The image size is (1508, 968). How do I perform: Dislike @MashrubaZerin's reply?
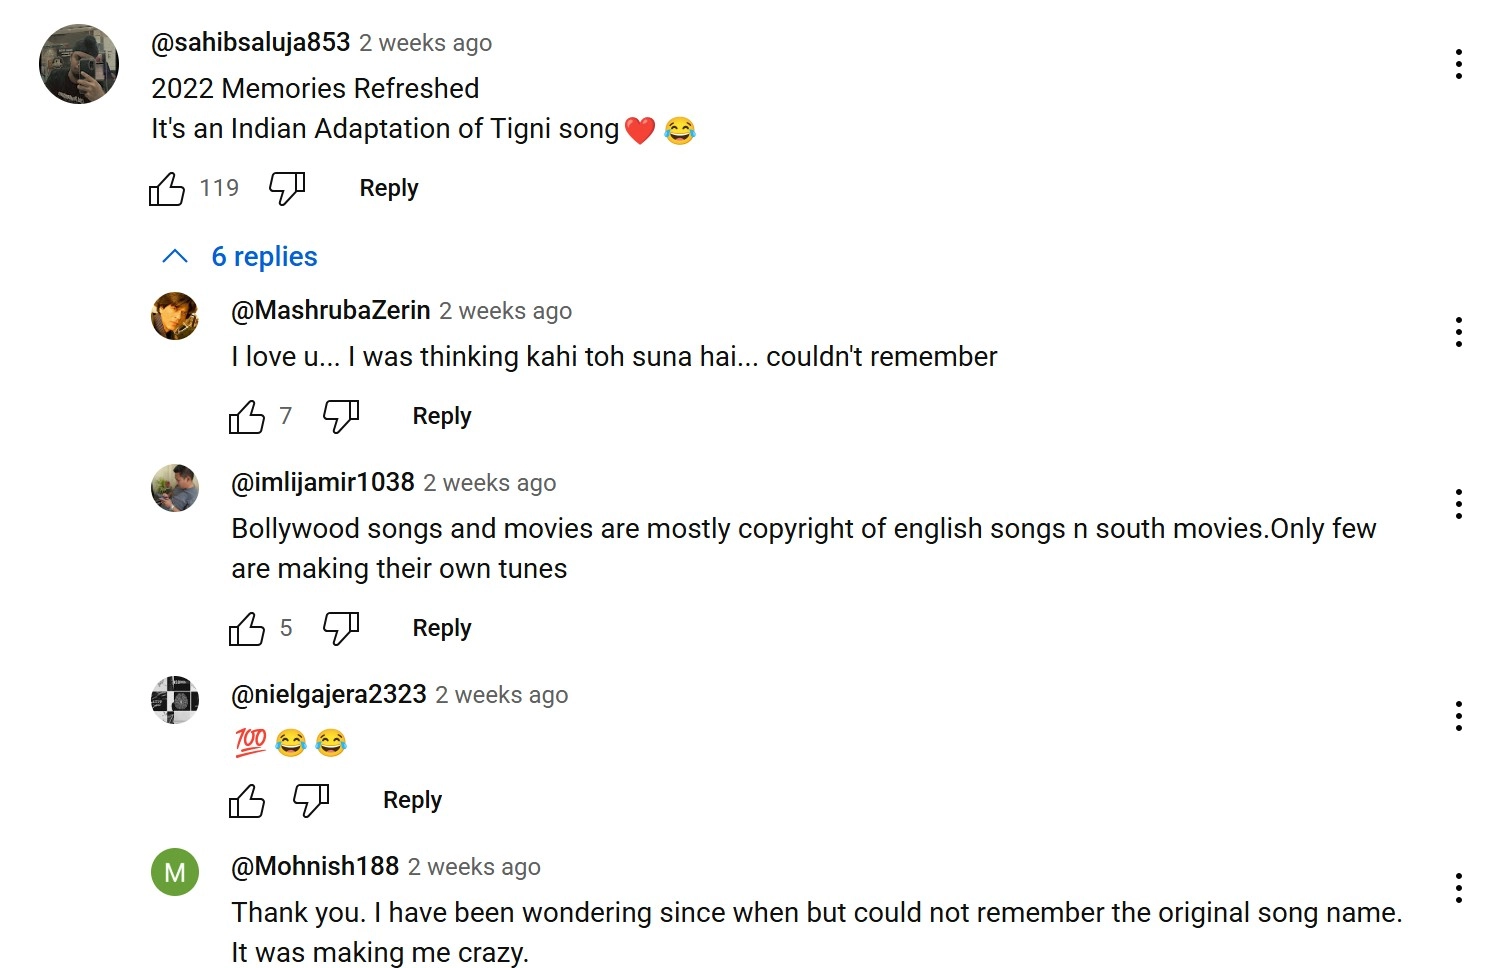(x=341, y=416)
